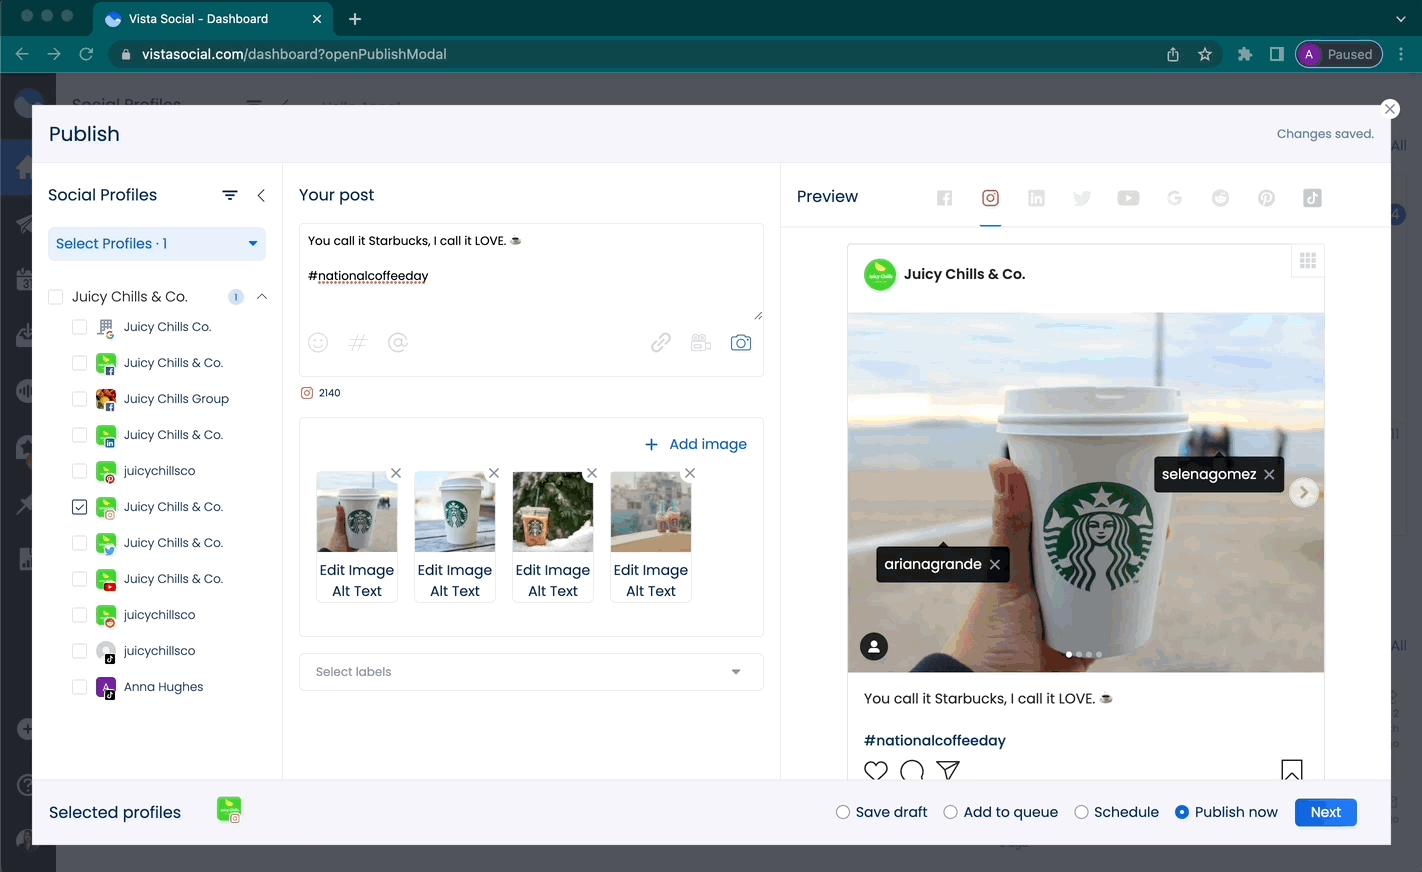Switch preview to LinkedIn icon
Screen dimensions: 1422x872
coord(1036,198)
